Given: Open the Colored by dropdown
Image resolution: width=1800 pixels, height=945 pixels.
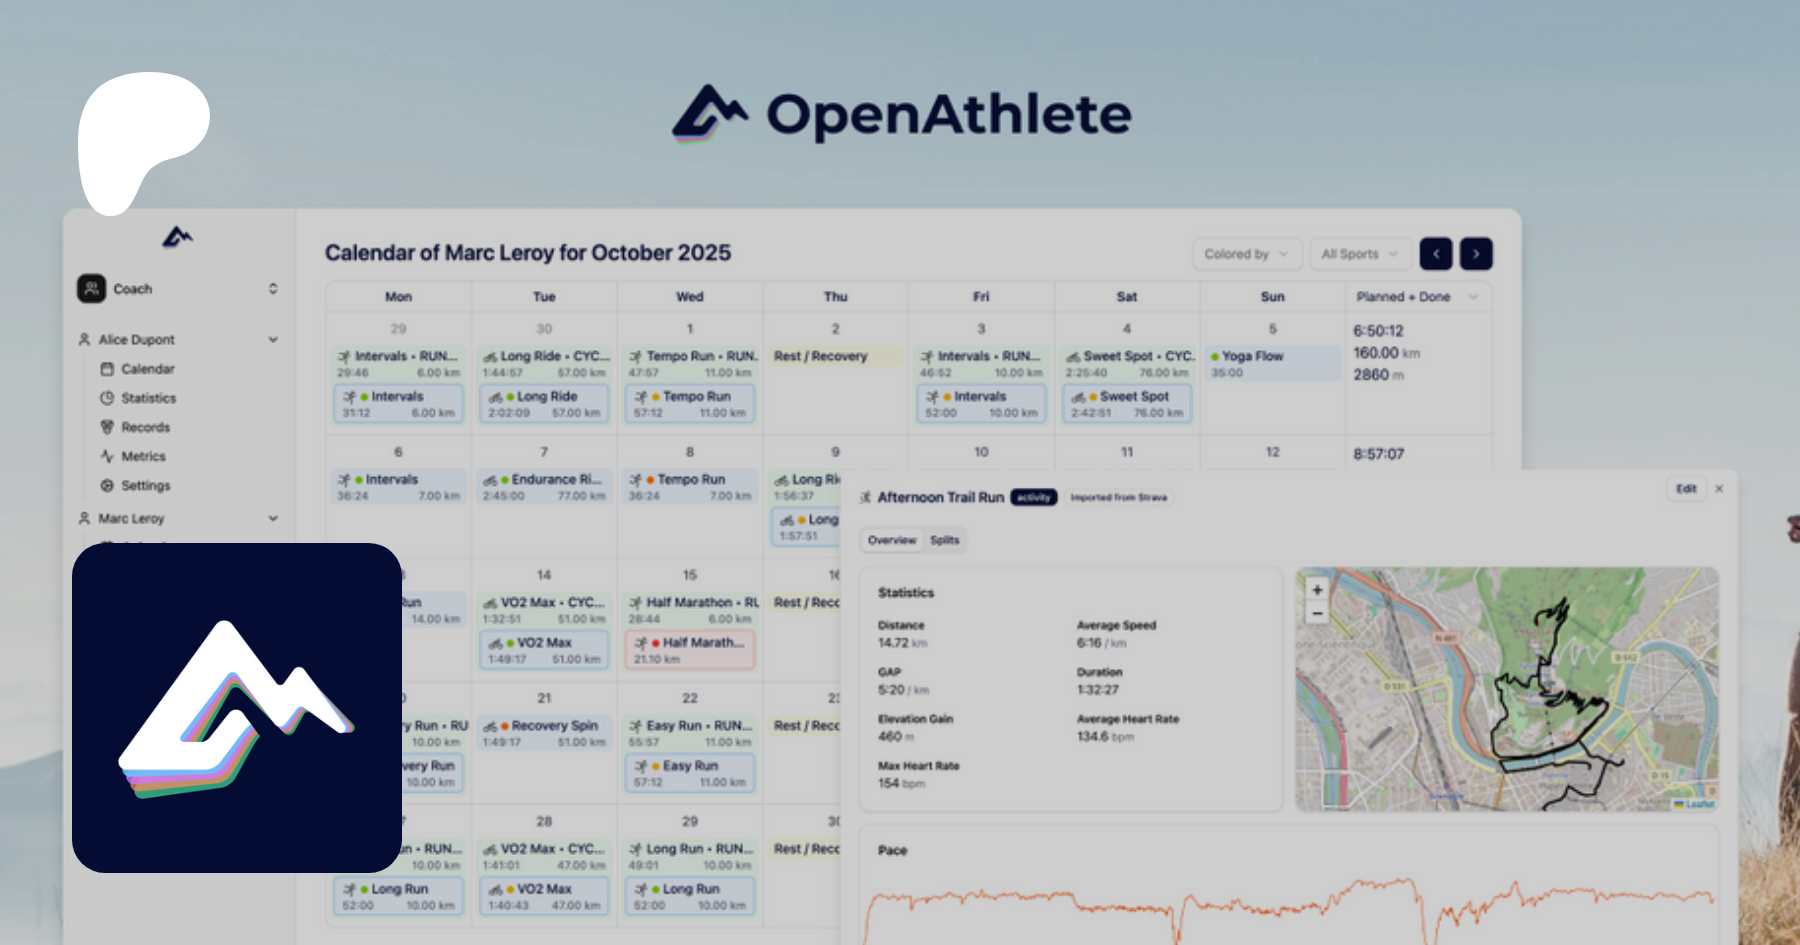Looking at the screenshot, I should [x=1246, y=254].
